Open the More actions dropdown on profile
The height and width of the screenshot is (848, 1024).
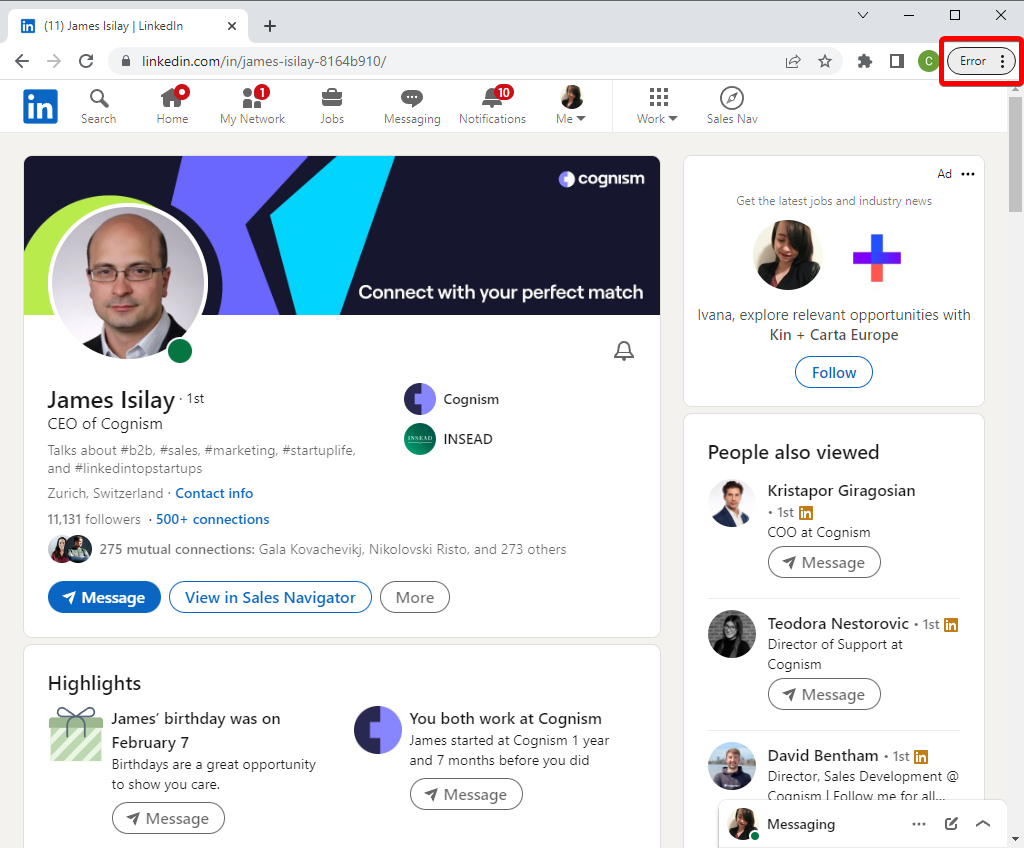point(415,597)
